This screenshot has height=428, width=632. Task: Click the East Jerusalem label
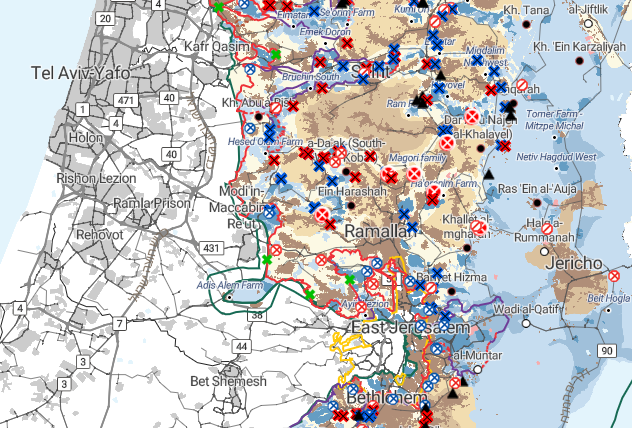(x=411, y=327)
